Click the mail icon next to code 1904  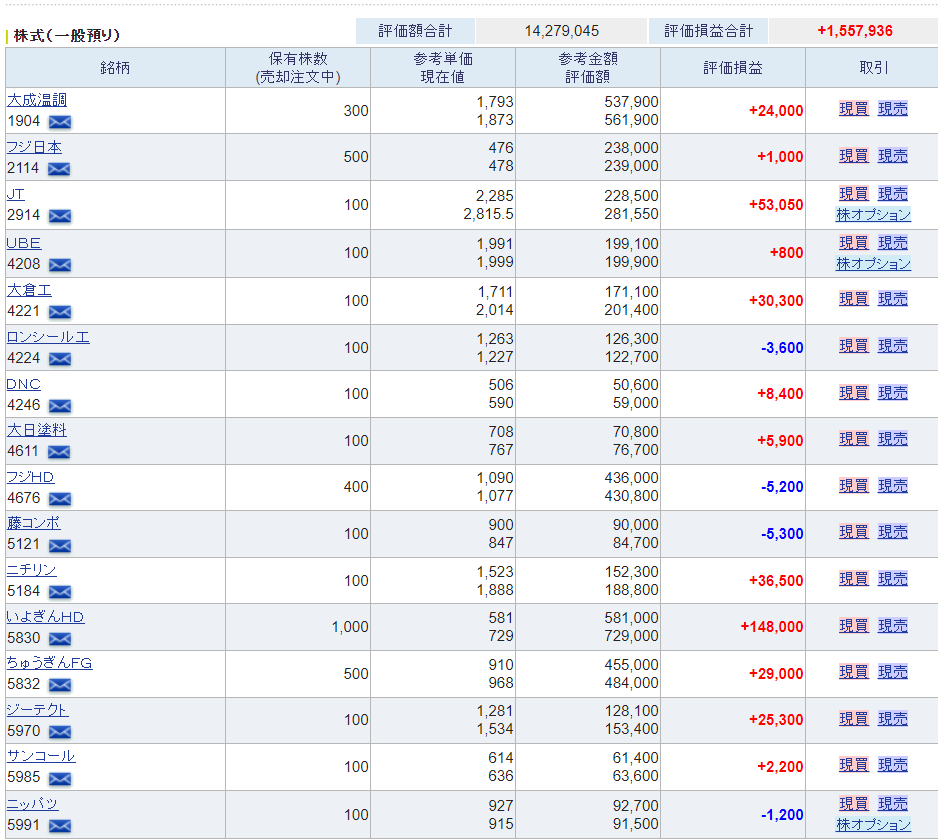pyautogui.click(x=60, y=122)
